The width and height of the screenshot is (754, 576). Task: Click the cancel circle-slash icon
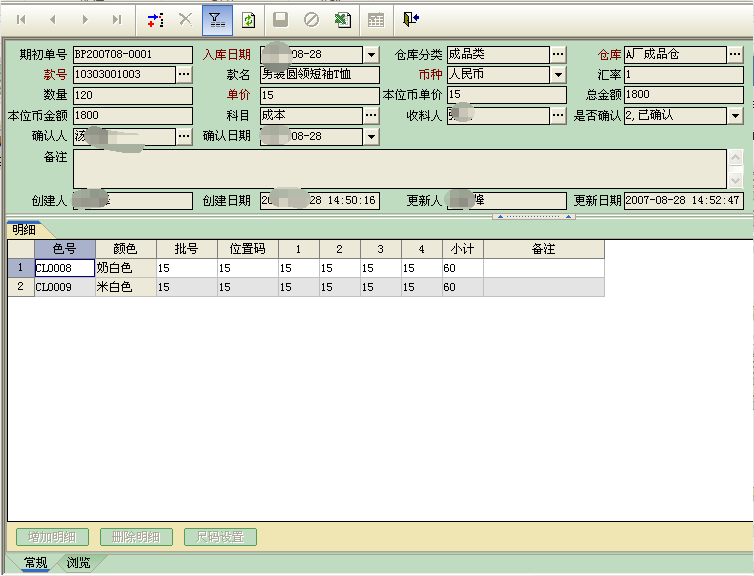pyautogui.click(x=311, y=19)
